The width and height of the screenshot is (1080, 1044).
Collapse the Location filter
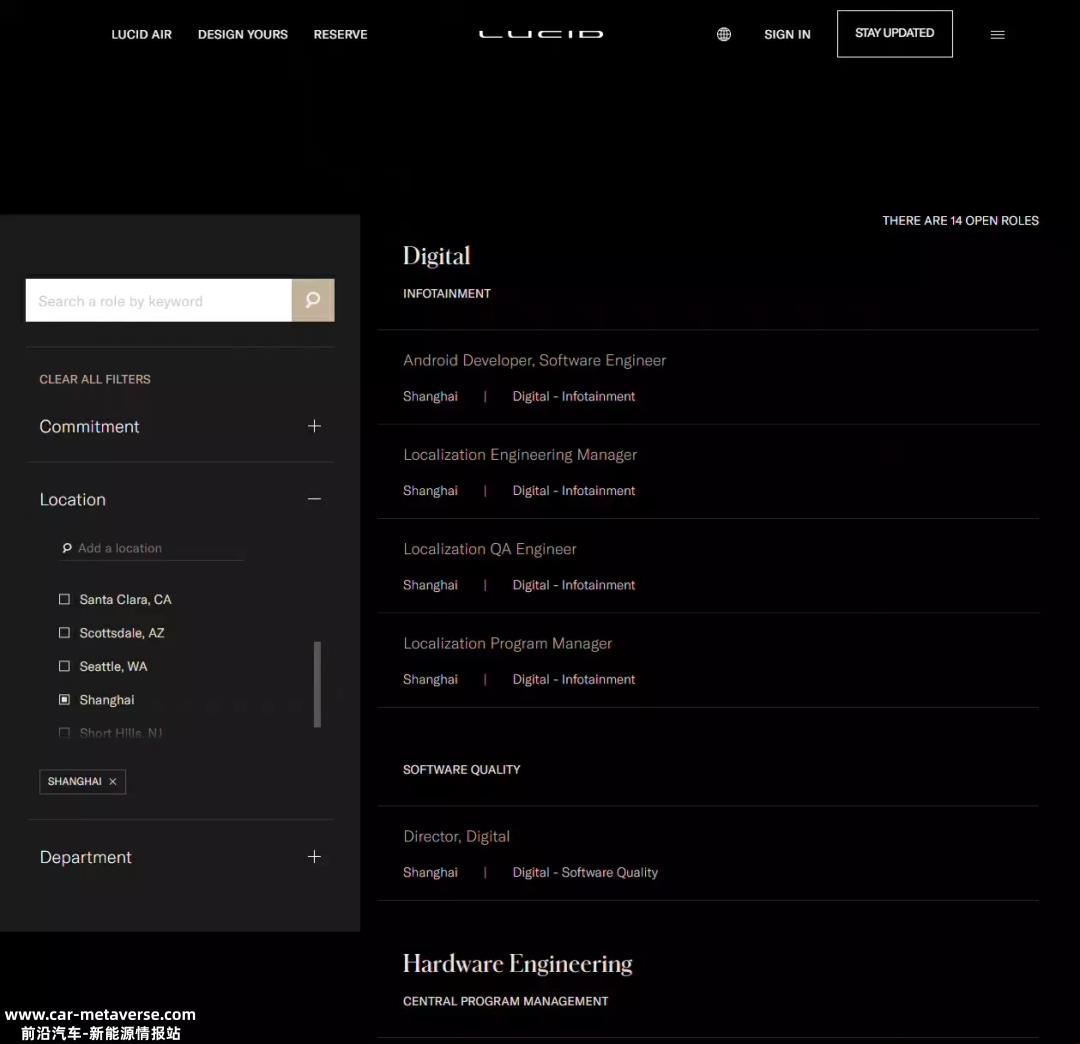[314, 499]
